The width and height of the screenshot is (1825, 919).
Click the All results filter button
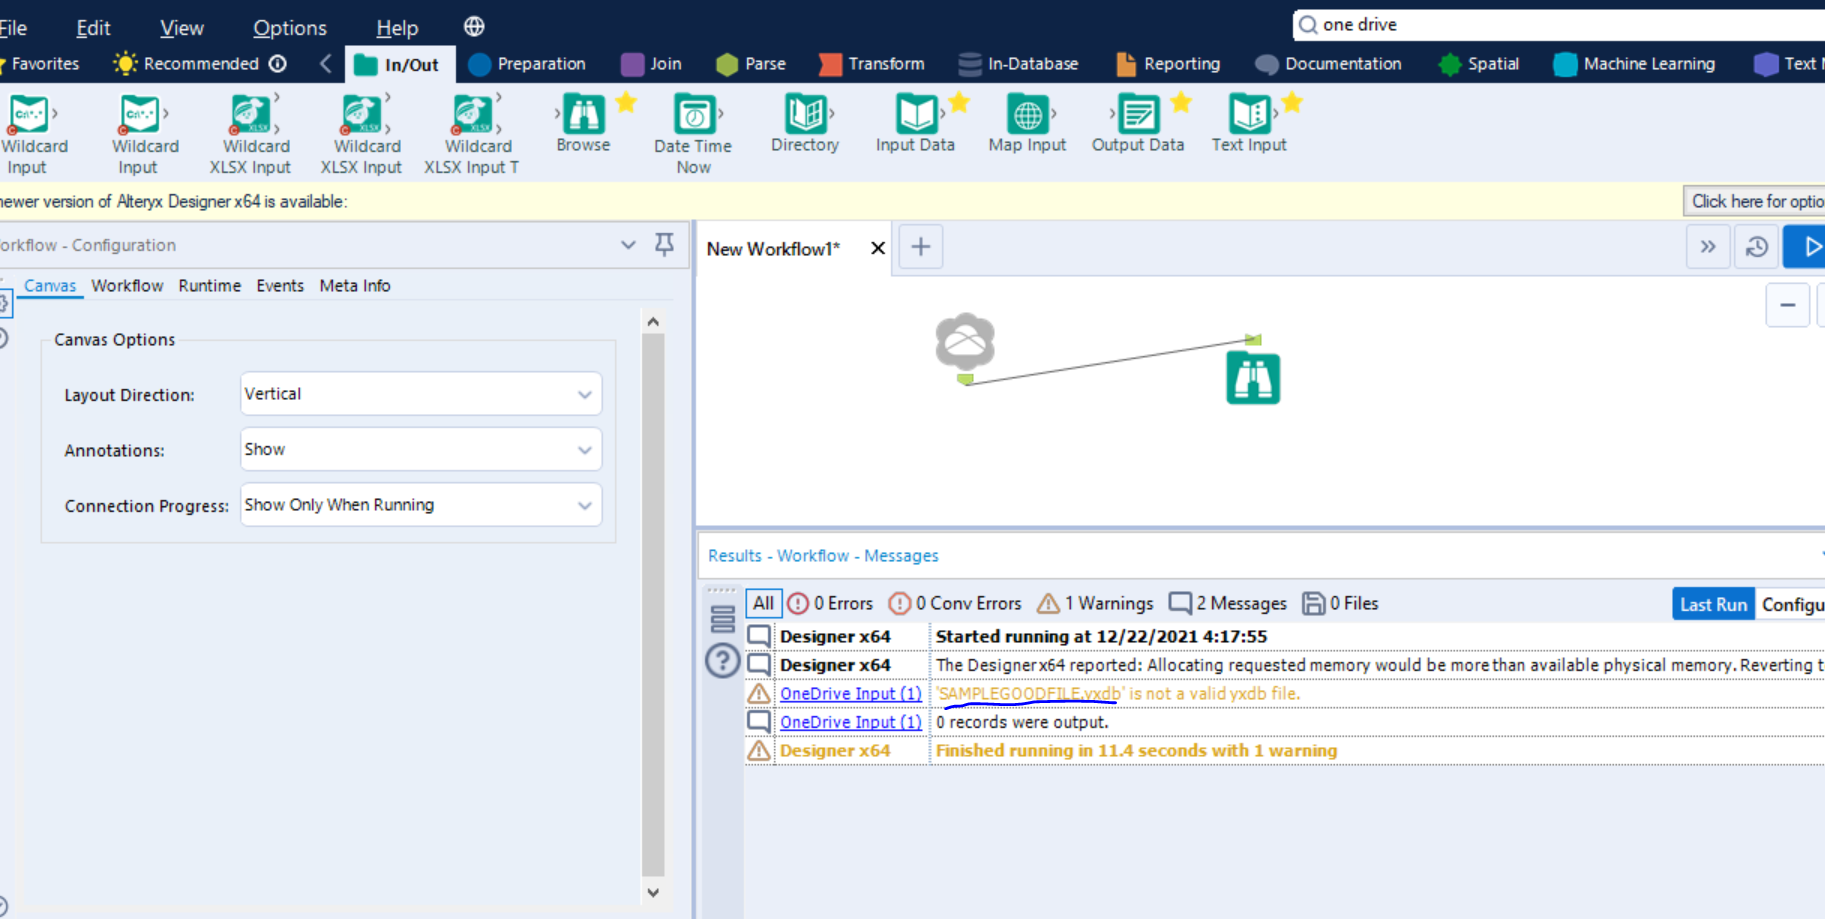point(763,603)
